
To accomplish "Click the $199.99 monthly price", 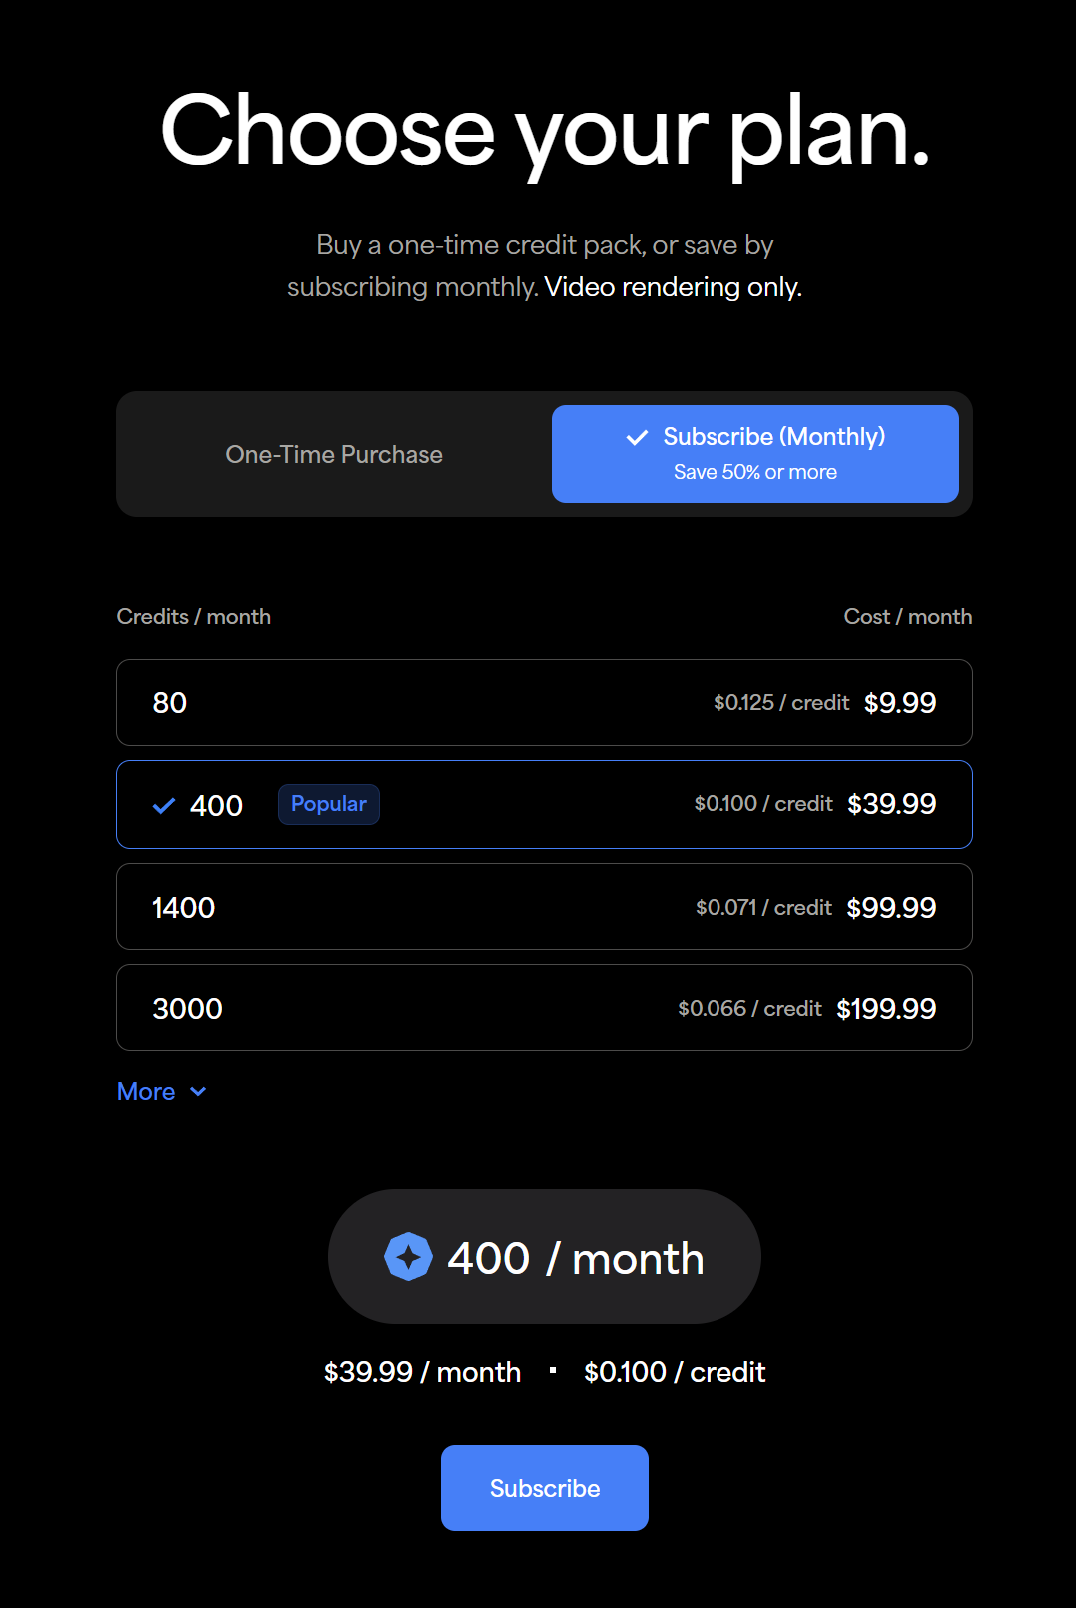I will pyautogui.click(x=885, y=1009).
